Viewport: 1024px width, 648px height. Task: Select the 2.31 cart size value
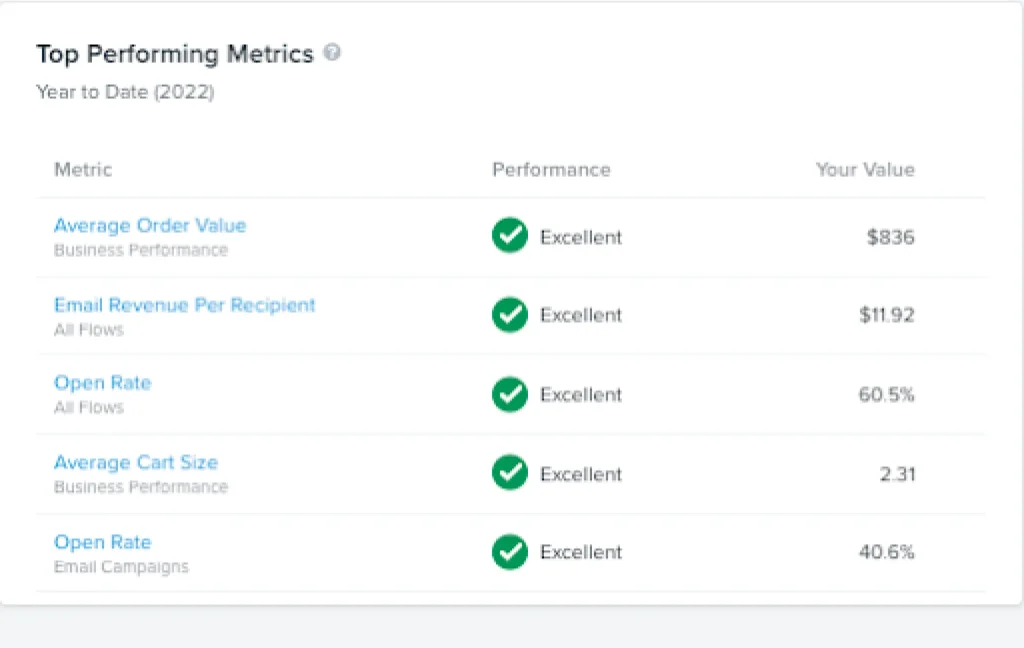pos(897,473)
